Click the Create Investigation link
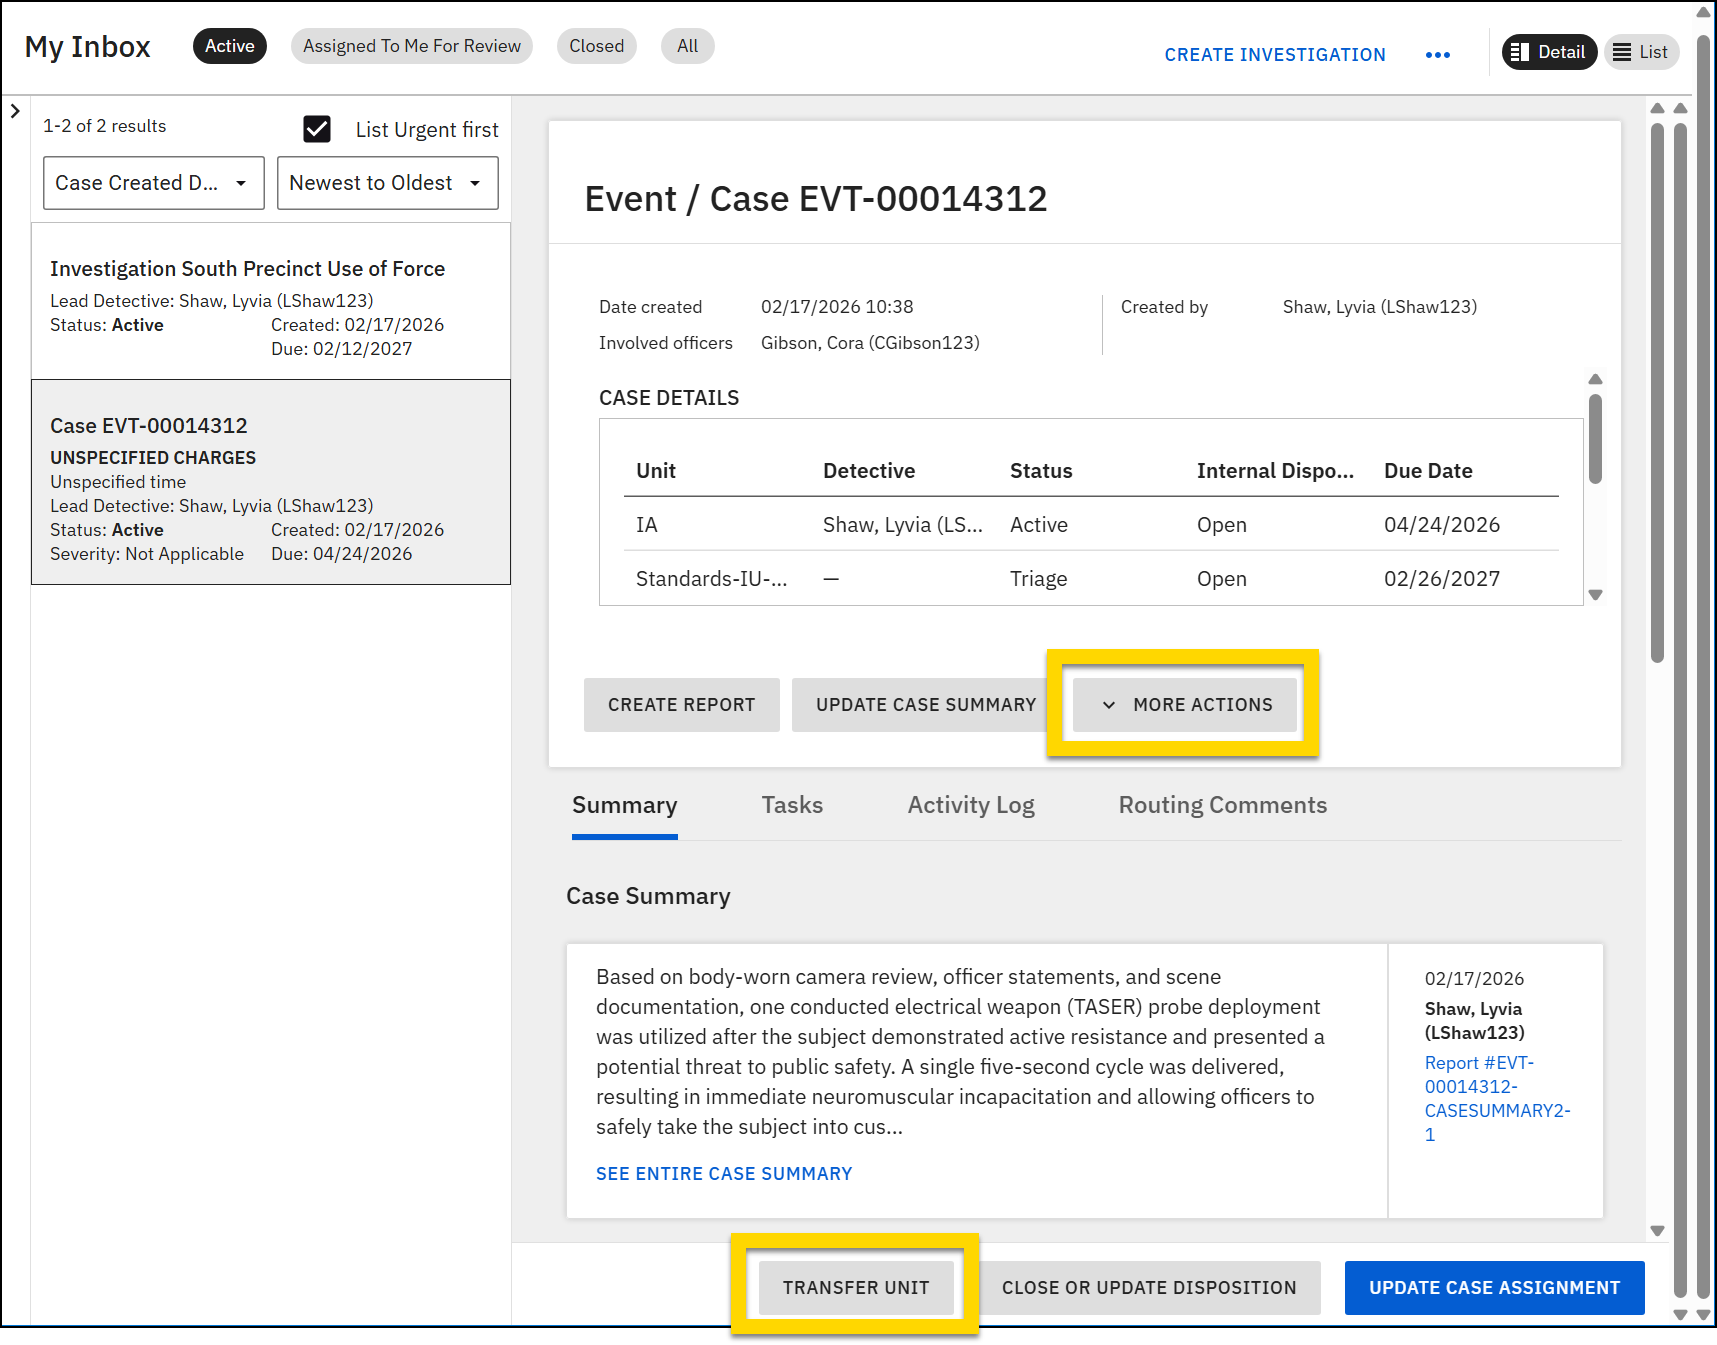Viewport: 1717px width, 1345px height. pyautogui.click(x=1274, y=55)
